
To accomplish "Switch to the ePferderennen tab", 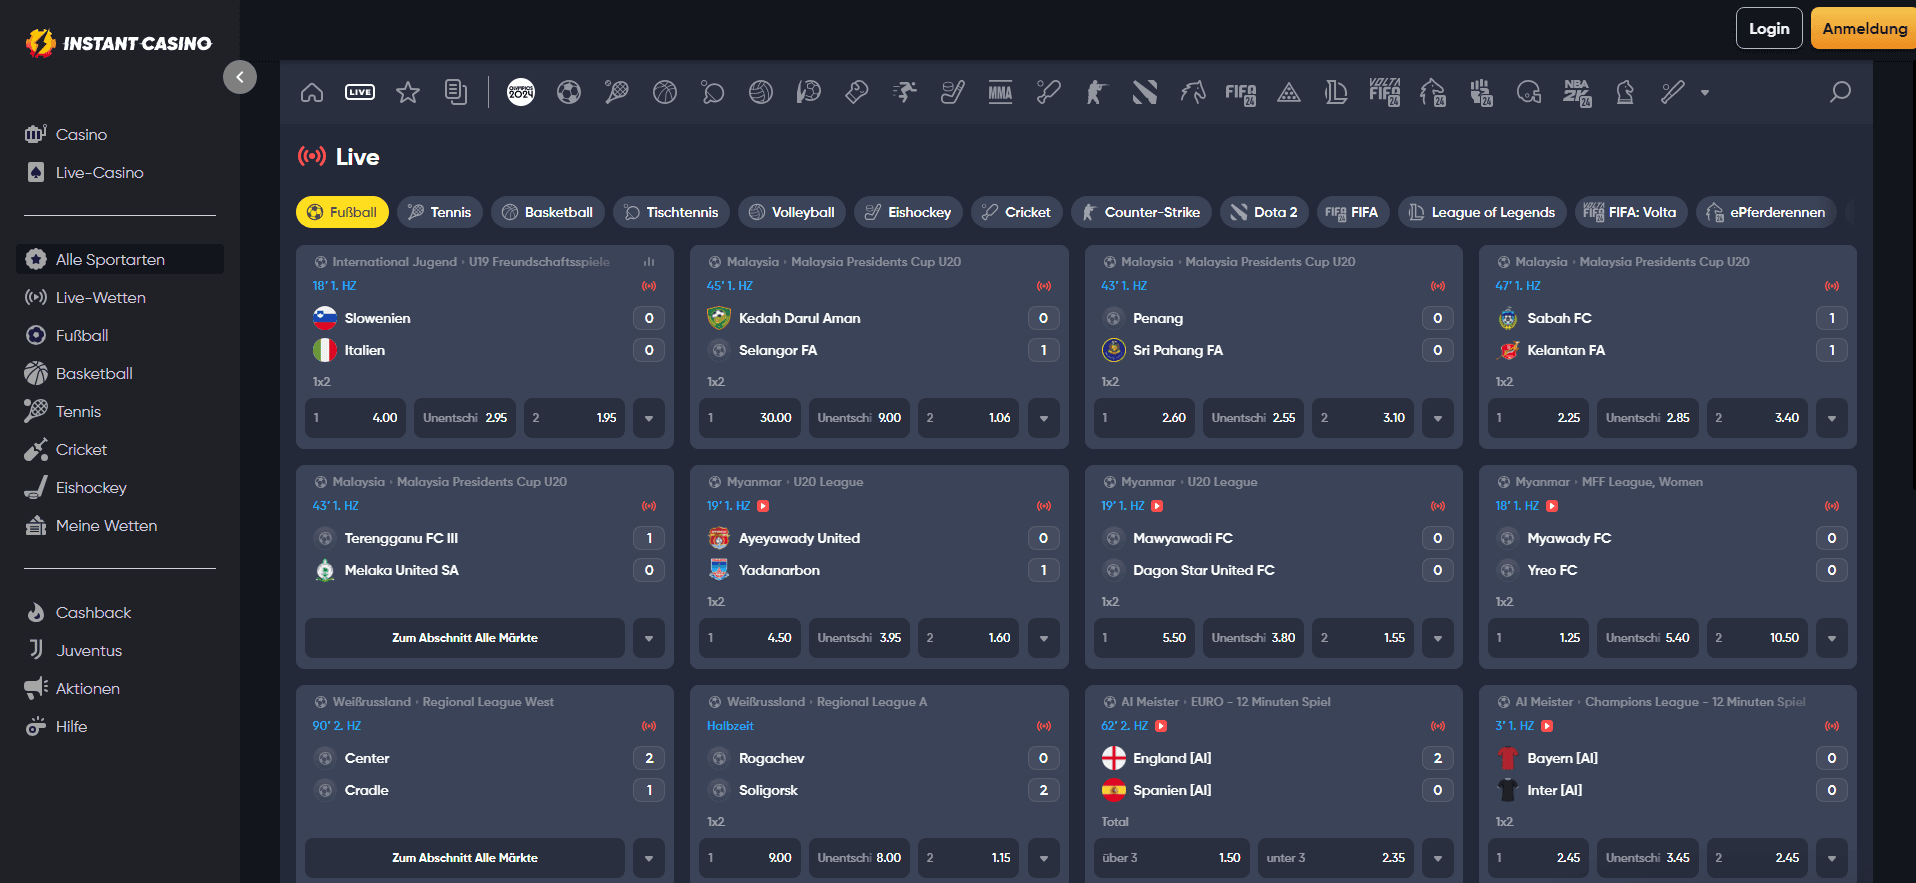I will pos(1766,212).
